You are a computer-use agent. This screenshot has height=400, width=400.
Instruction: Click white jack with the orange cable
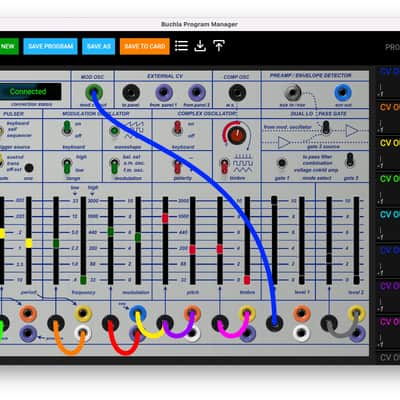[x=83, y=333]
